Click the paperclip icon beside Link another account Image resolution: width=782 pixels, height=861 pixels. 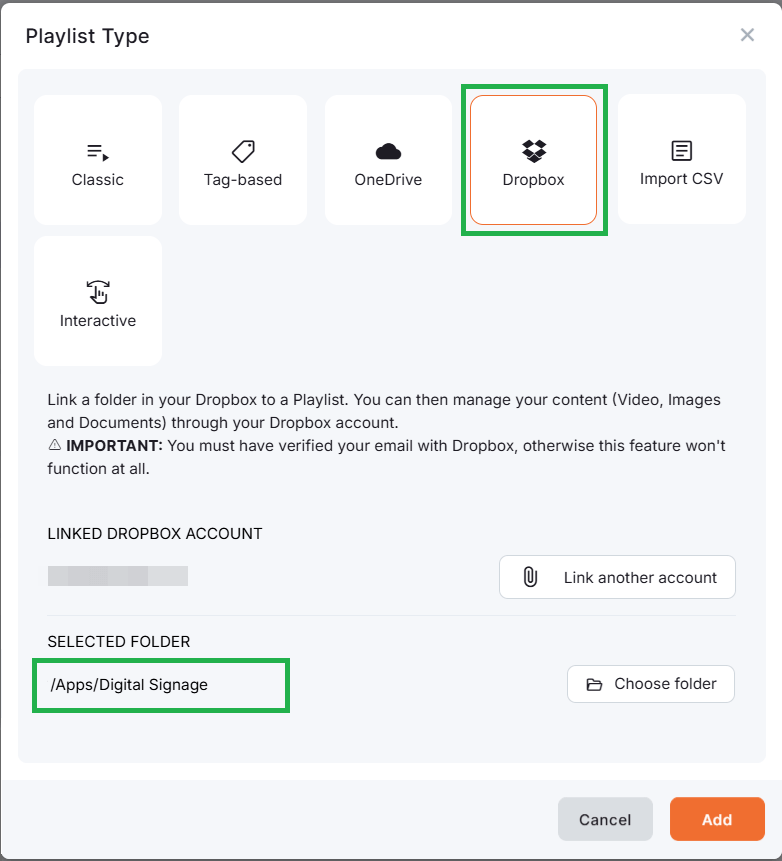tap(530, 577)
